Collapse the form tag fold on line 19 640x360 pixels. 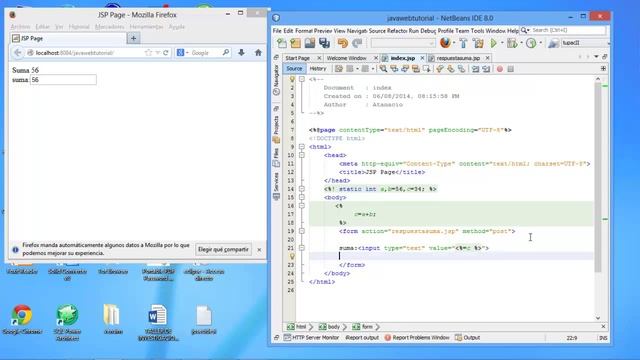302,231
